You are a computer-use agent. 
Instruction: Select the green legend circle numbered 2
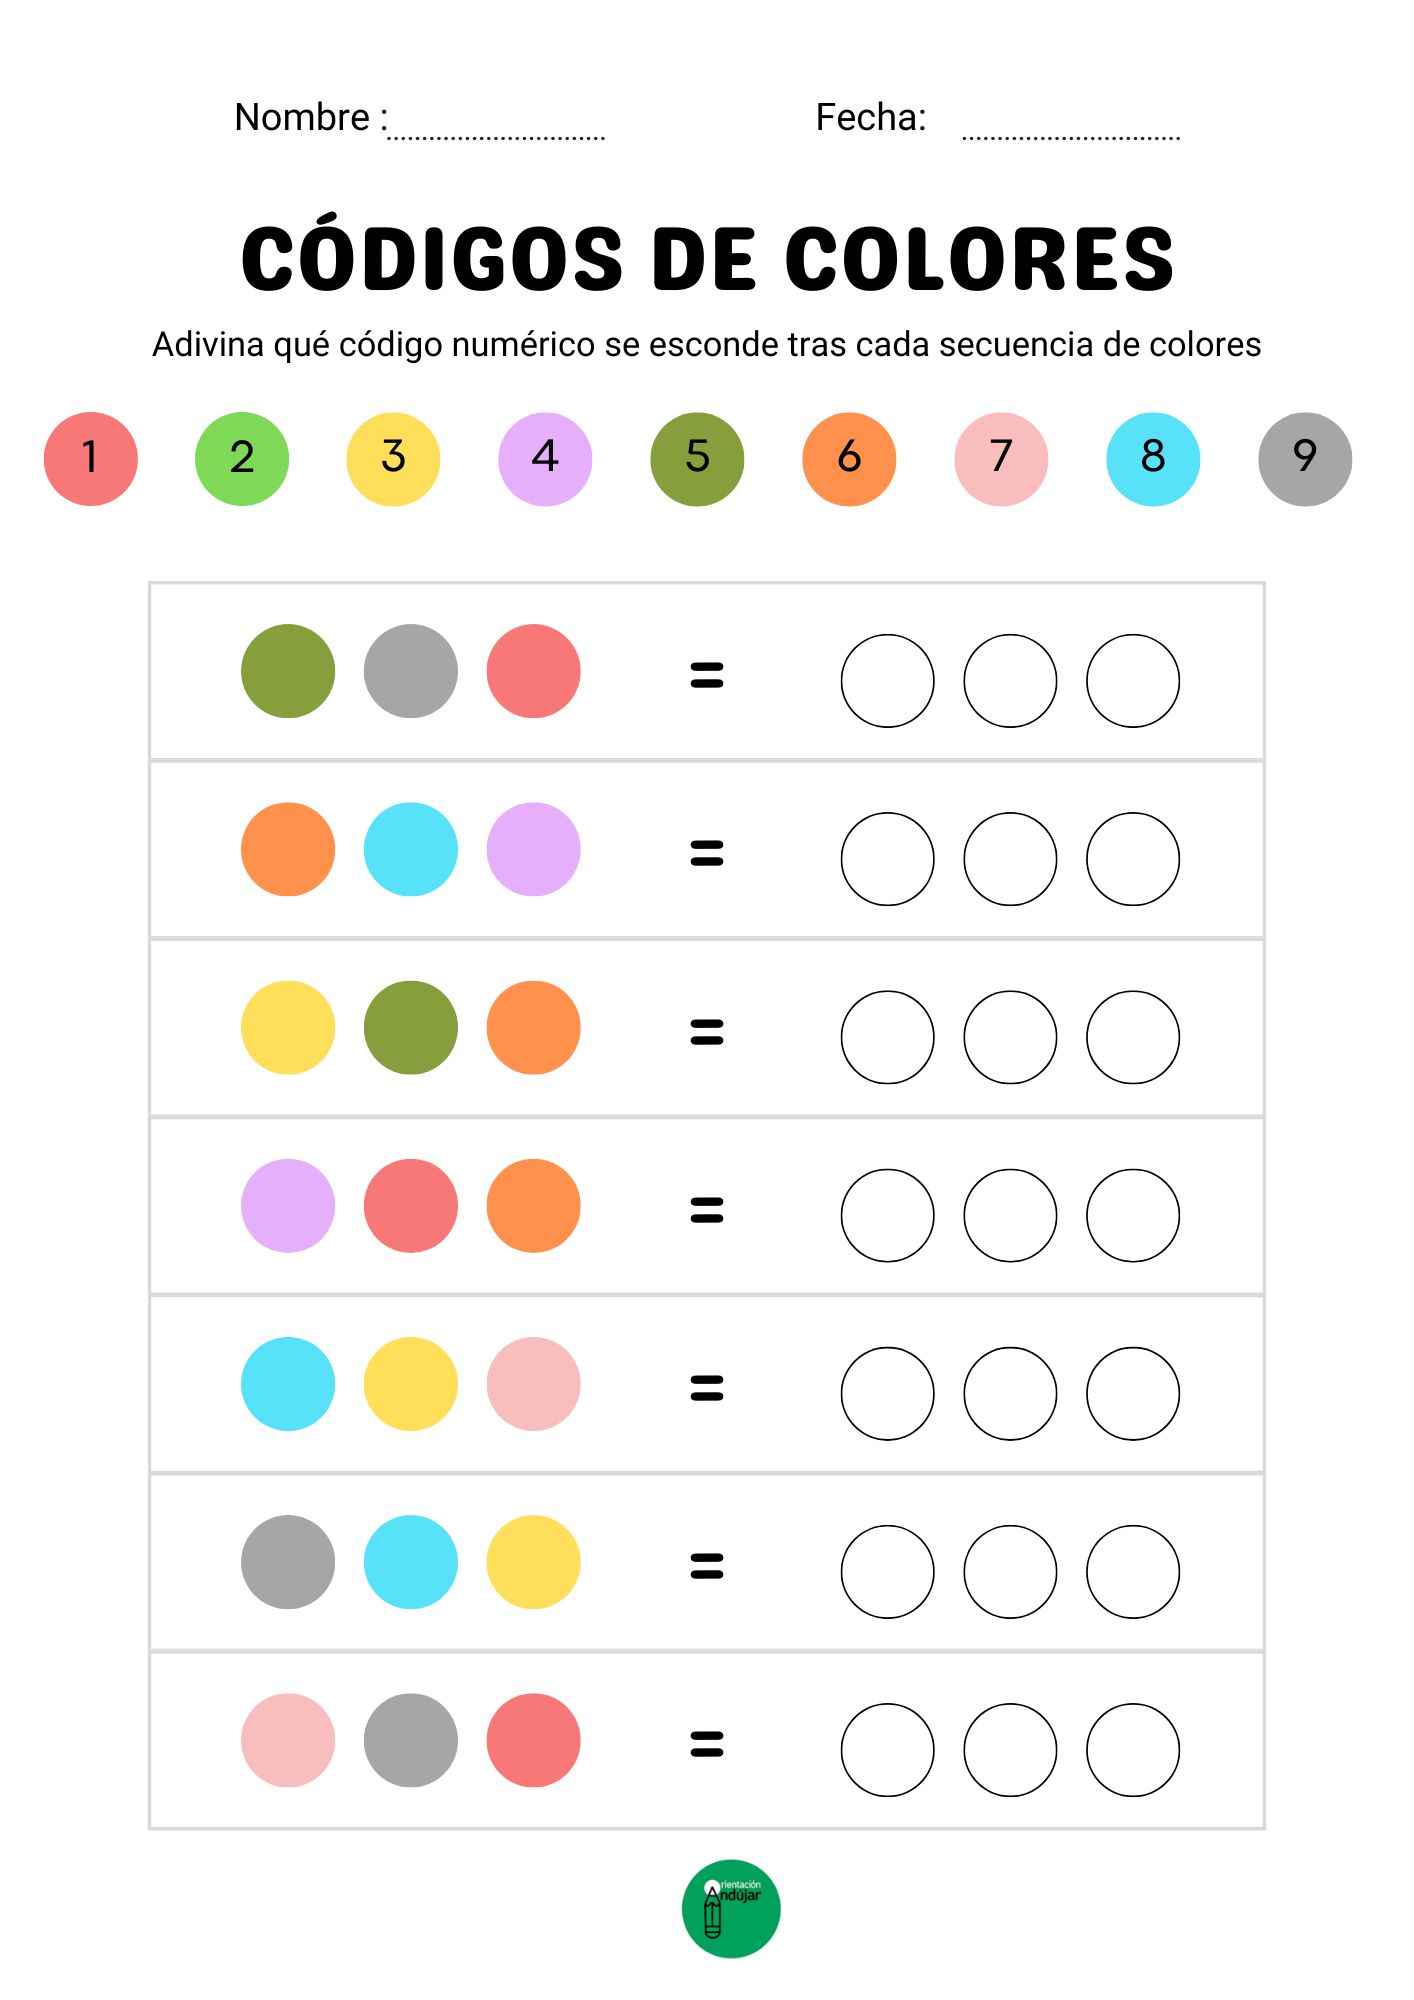point(242,459)
